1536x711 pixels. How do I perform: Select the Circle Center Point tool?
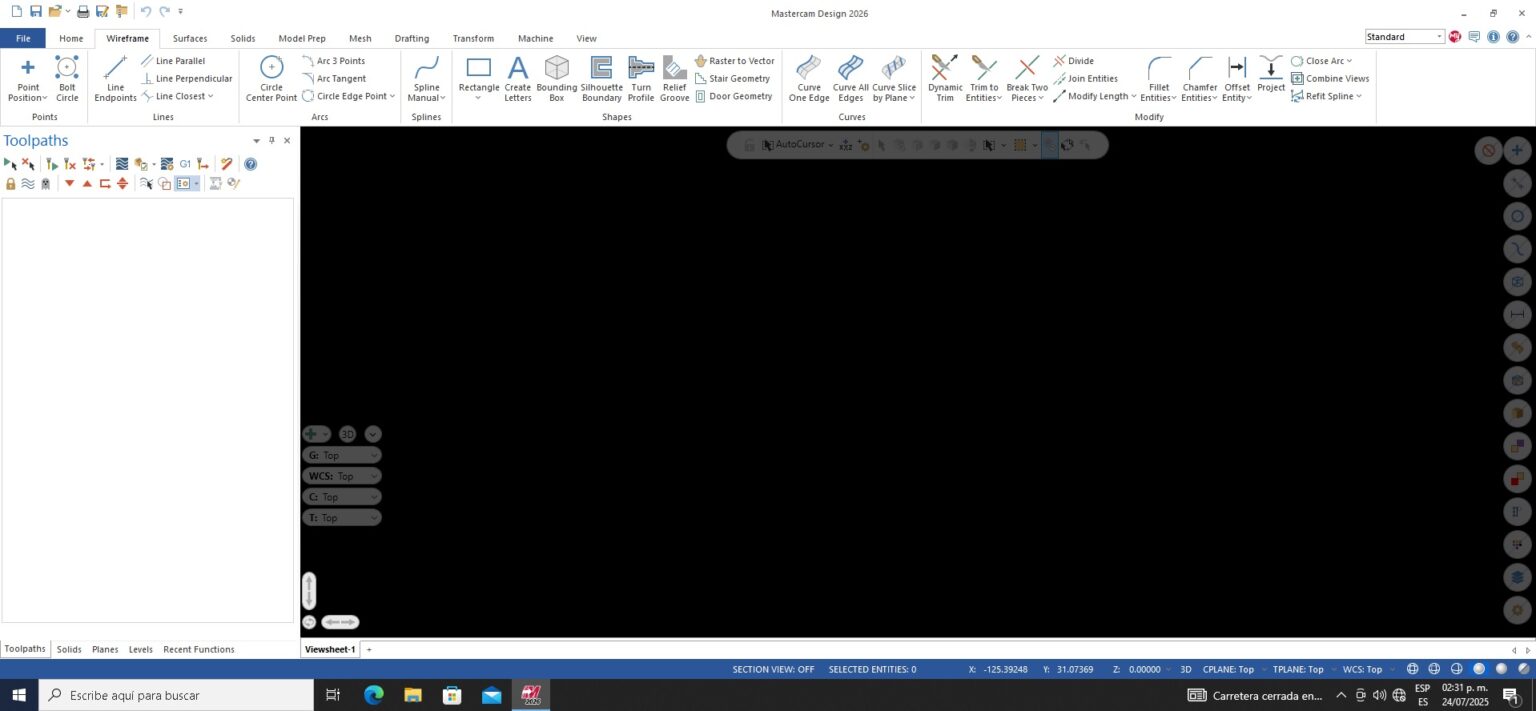click(270, 78)
